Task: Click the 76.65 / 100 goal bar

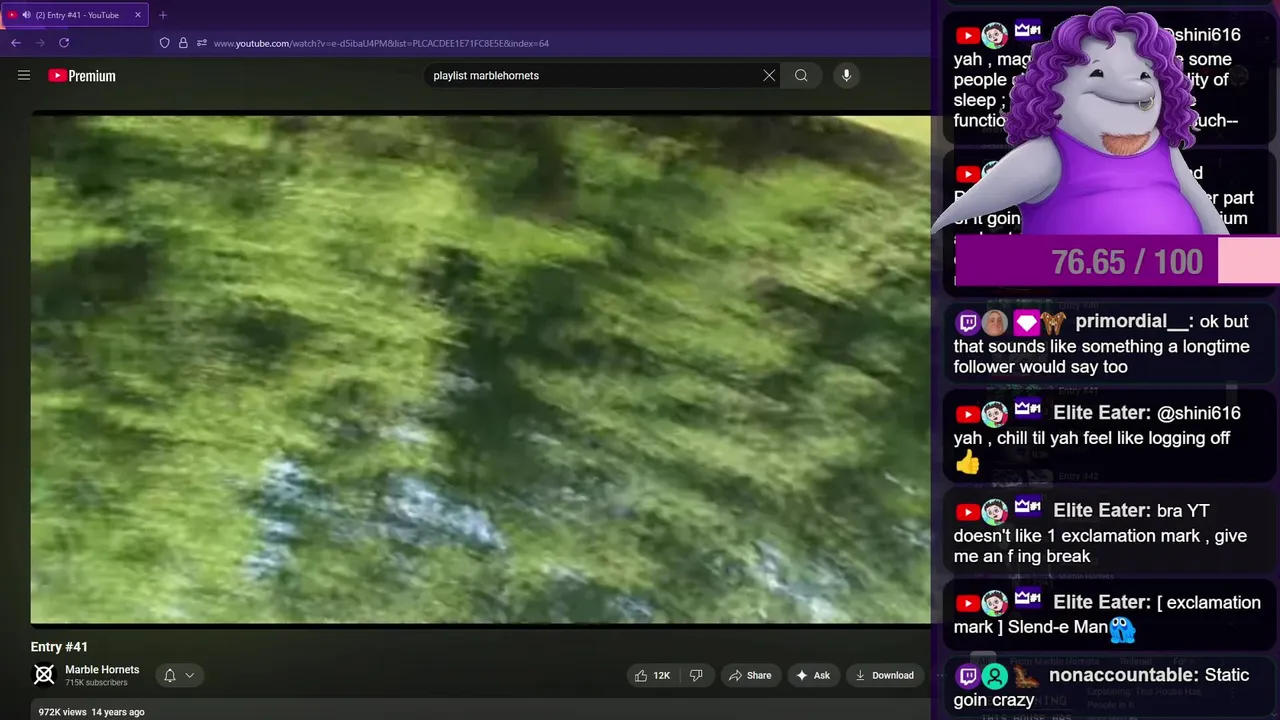Action: 1117,262
